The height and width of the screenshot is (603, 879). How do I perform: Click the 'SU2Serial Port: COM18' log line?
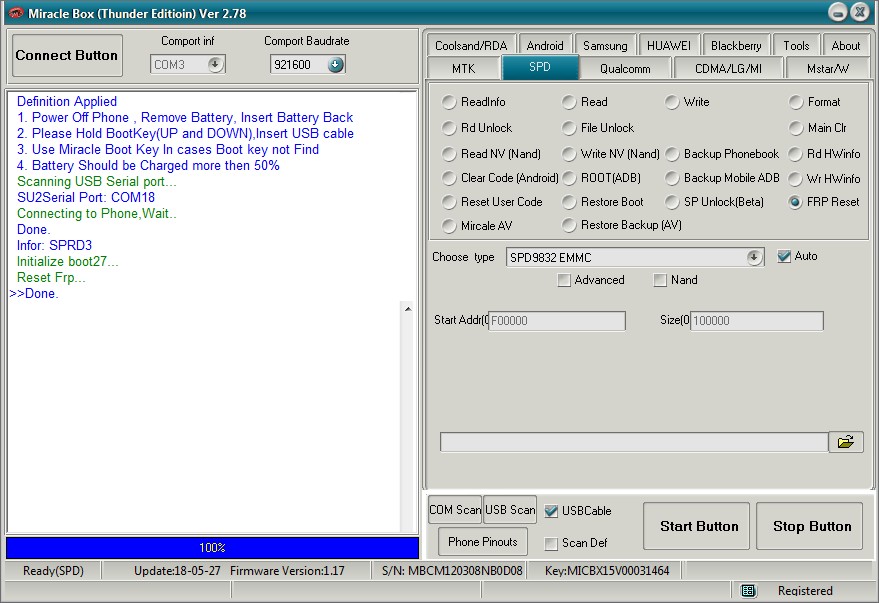point(86,197)
